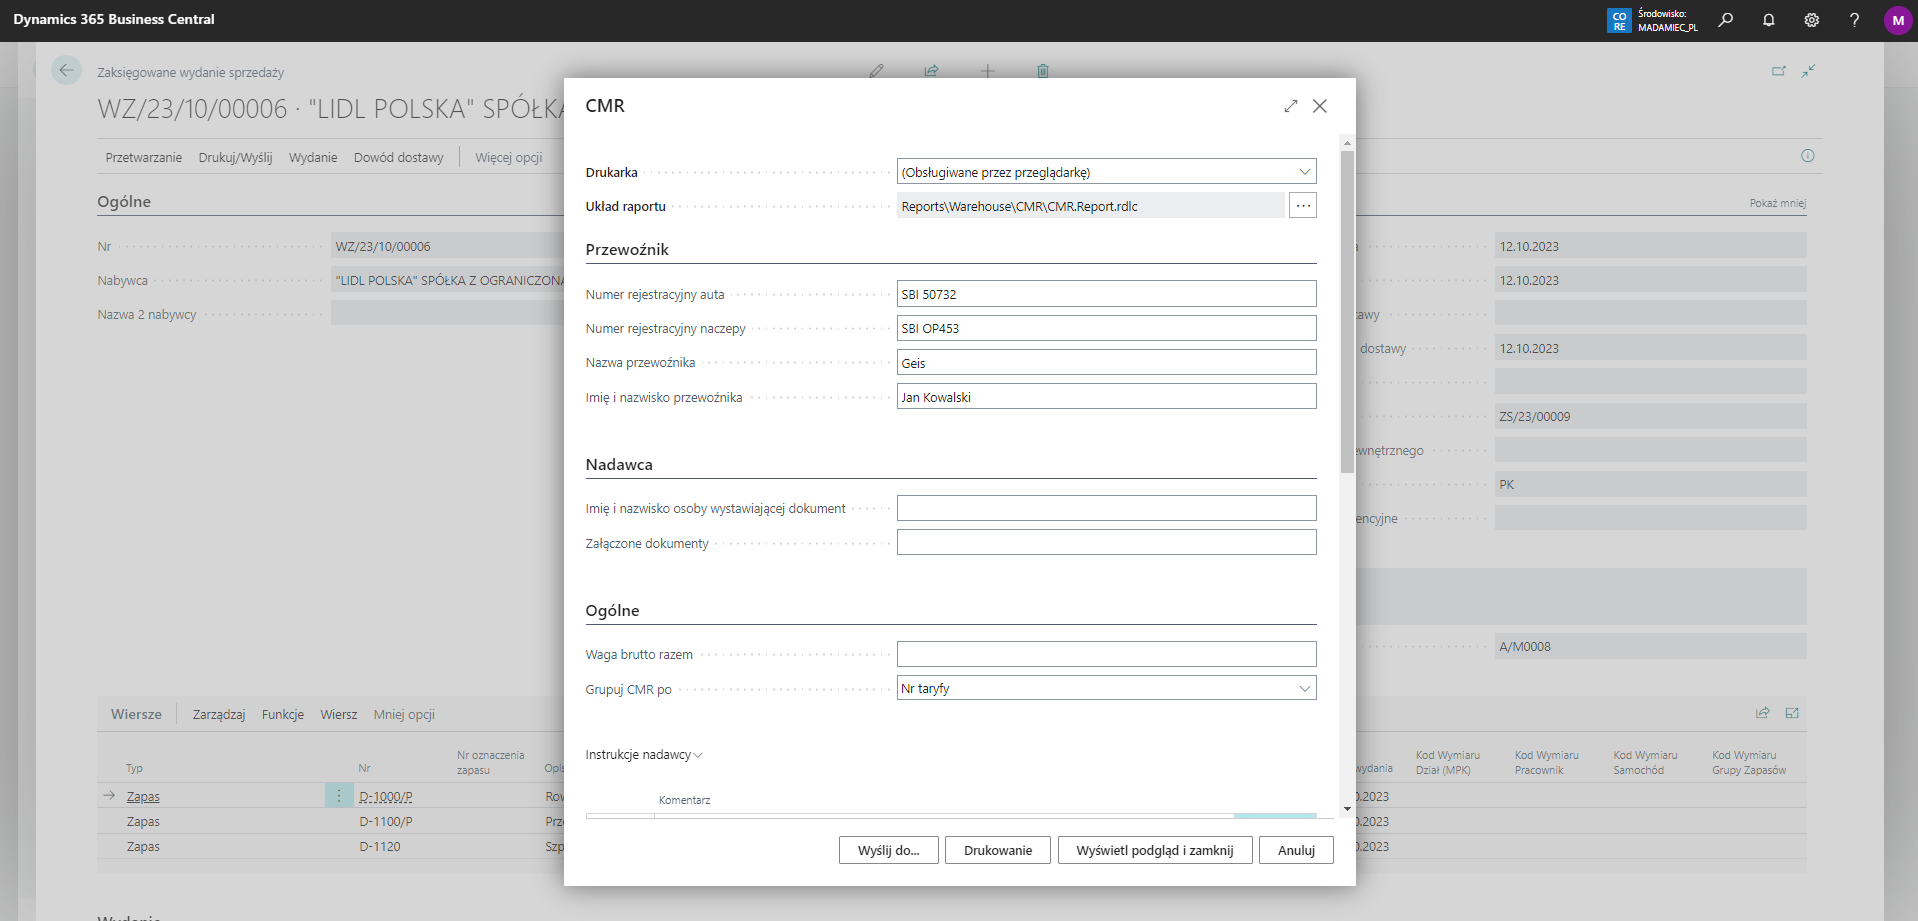The height and width of the screenshot is (921, 1918).
Task: Click the Pokaż mniej link
Action: (1778, 203)
